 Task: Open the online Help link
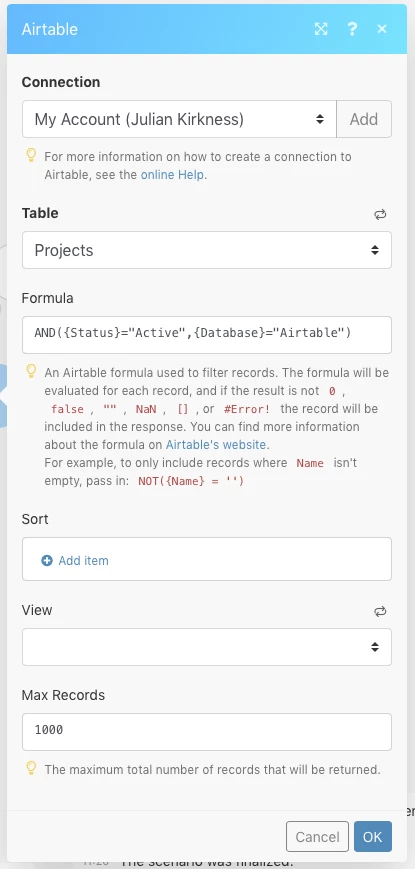tap(172, 175)
